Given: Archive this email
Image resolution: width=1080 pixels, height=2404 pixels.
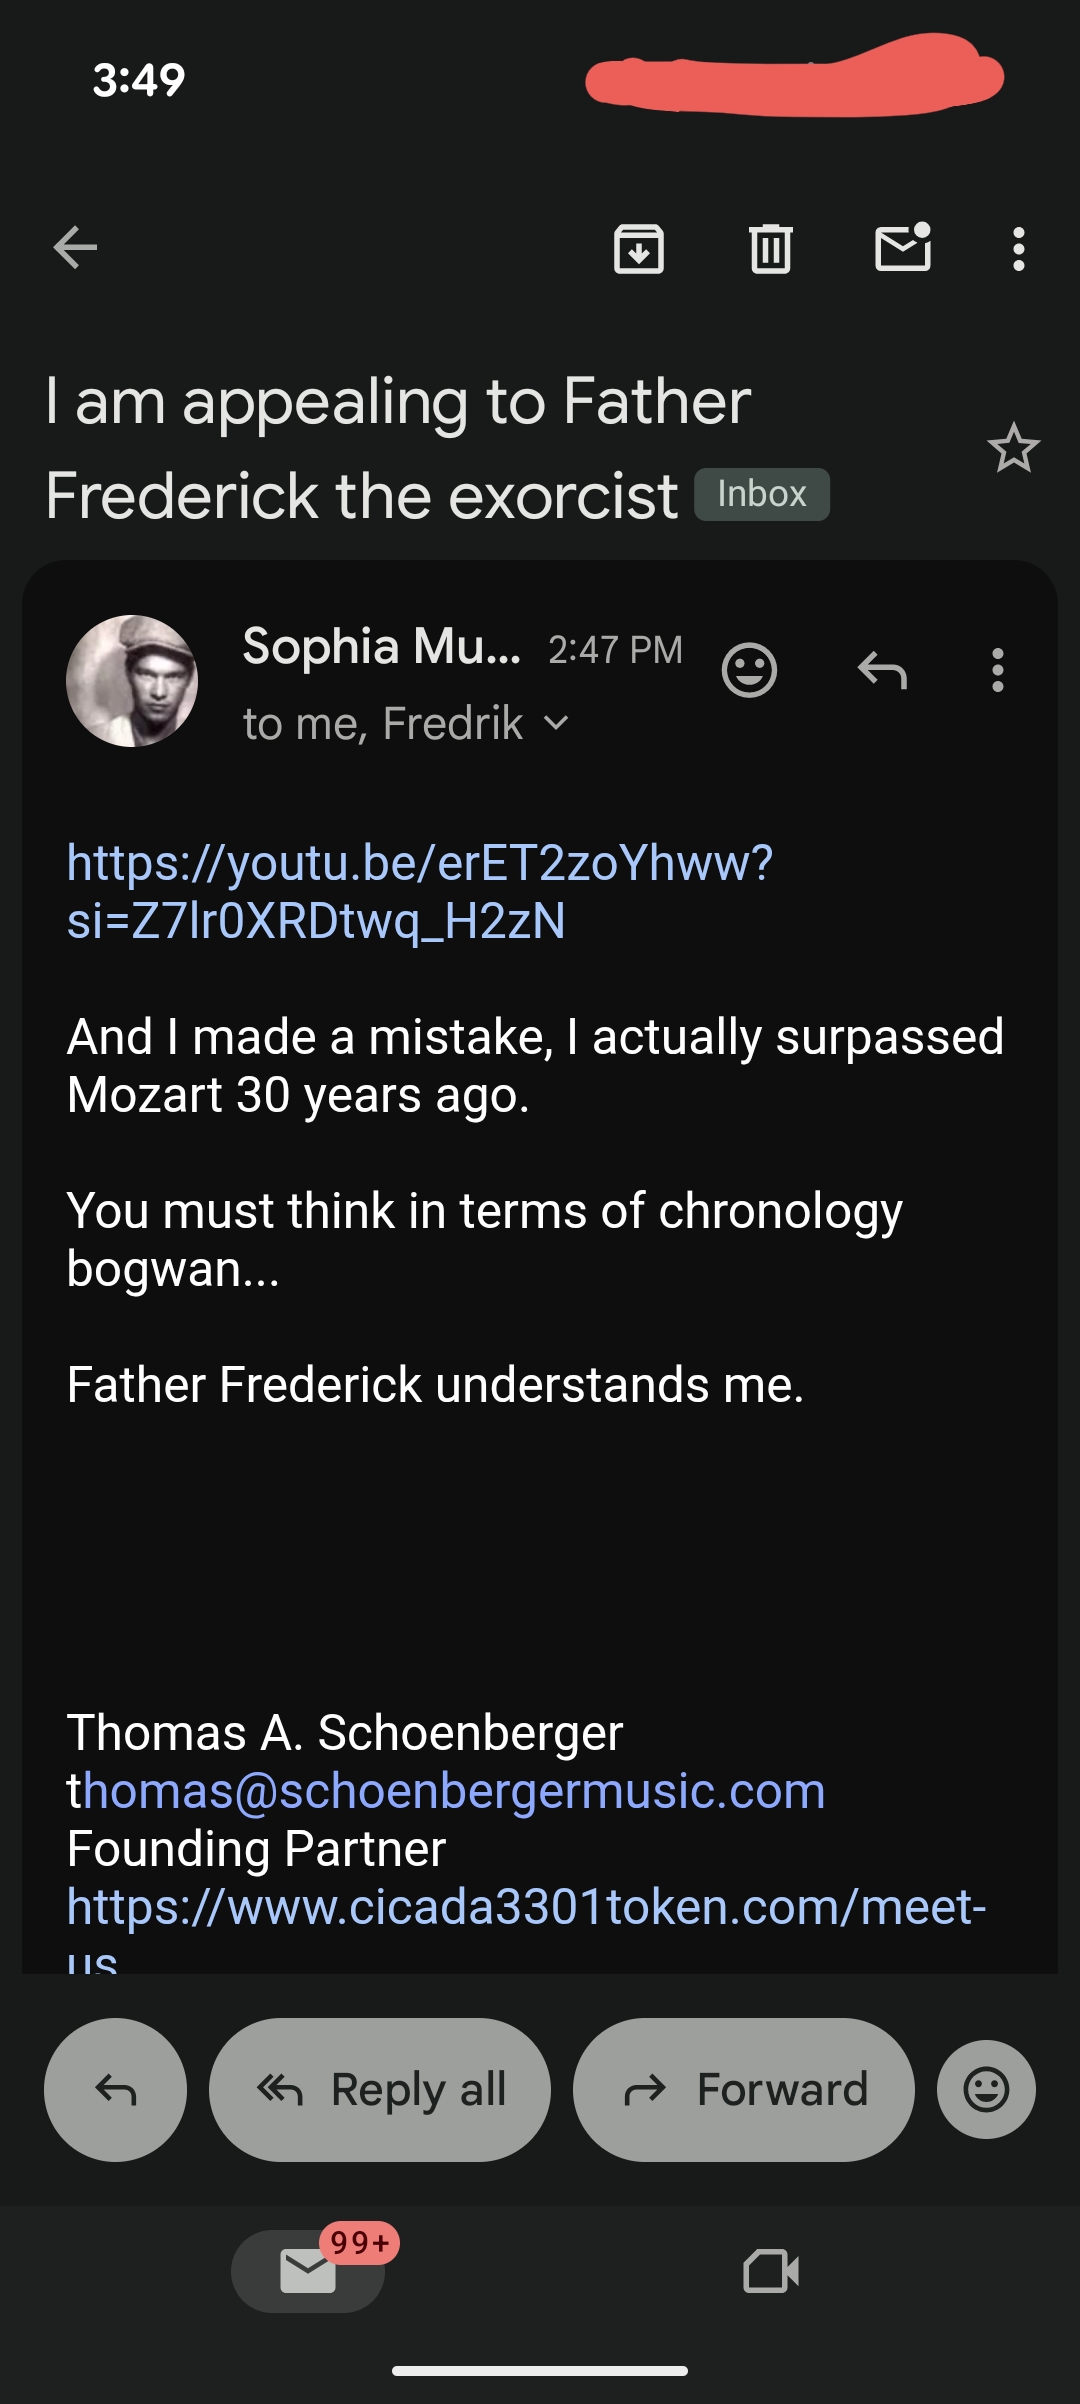Looking at the screenshot, I should 639,248.
